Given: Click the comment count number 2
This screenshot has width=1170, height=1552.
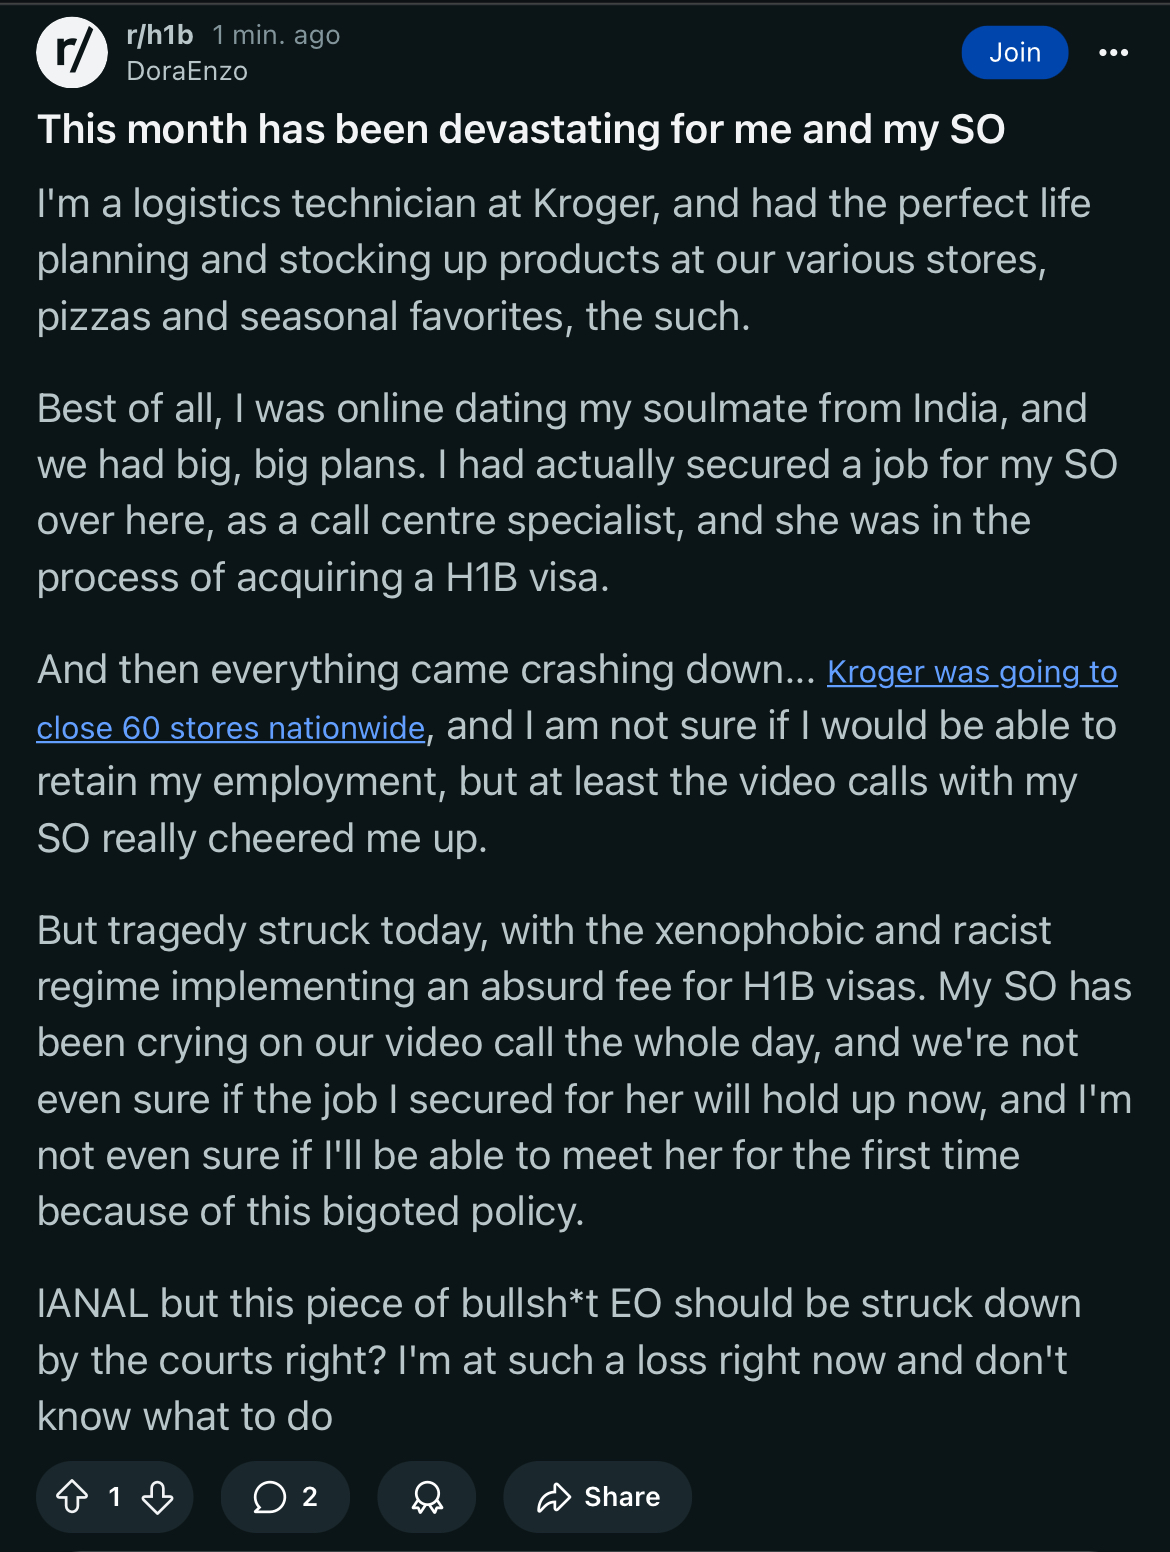Looking at the screenshot, I should tap(310, 1497).
